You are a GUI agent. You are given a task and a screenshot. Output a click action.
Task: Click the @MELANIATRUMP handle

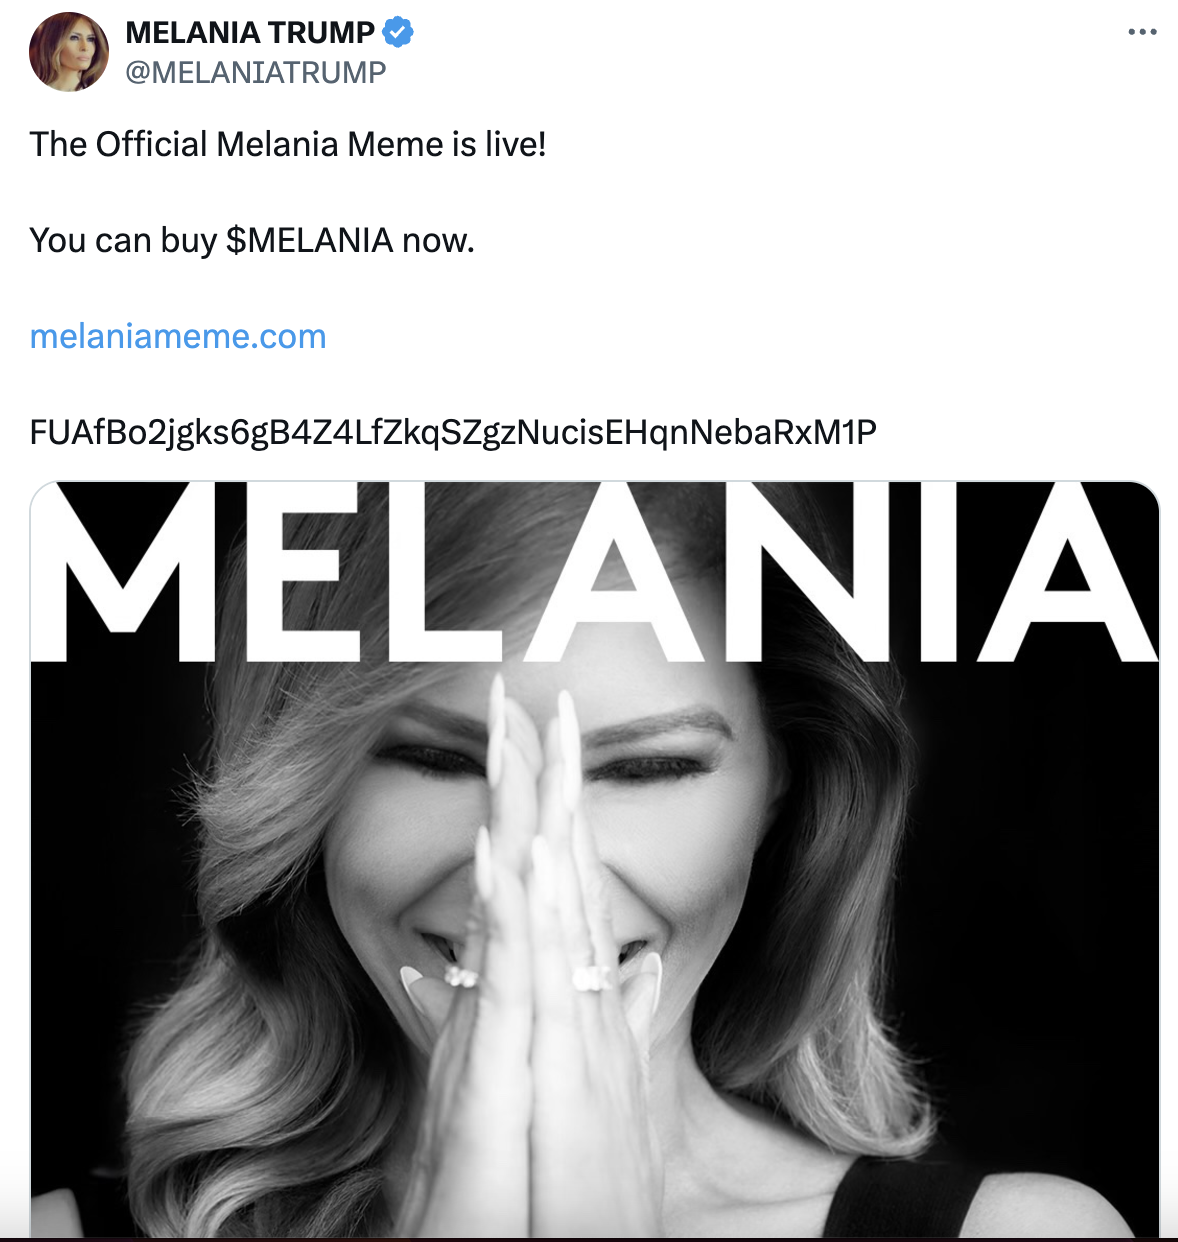point(255,70)
